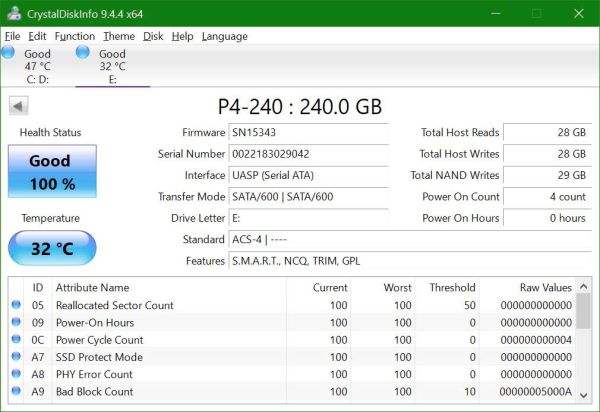Click the P4-240 : 240.0 GB disk title
The width and height of the screenshot is (600, 412).
[x=300, y=106]
